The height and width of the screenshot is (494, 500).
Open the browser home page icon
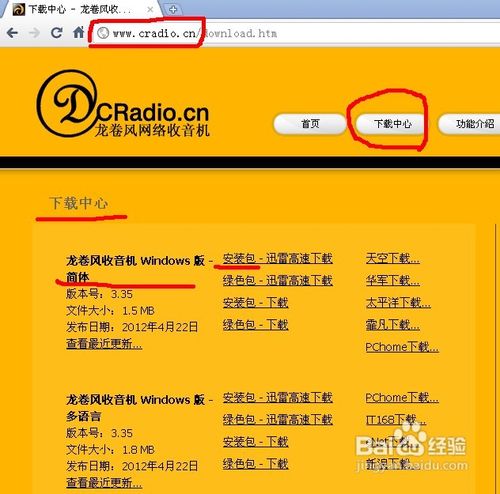[x=79, y=32]
